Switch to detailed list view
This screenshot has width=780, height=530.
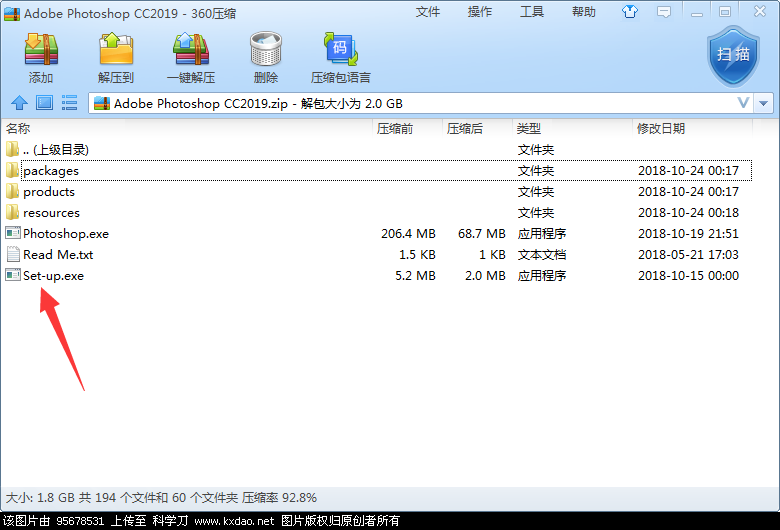69,103
